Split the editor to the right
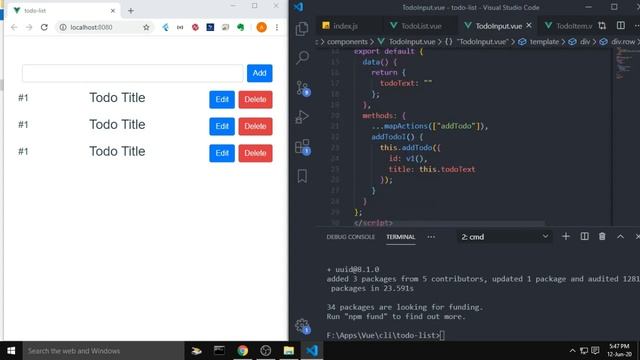Screen dimensions: 640x360 621,26
